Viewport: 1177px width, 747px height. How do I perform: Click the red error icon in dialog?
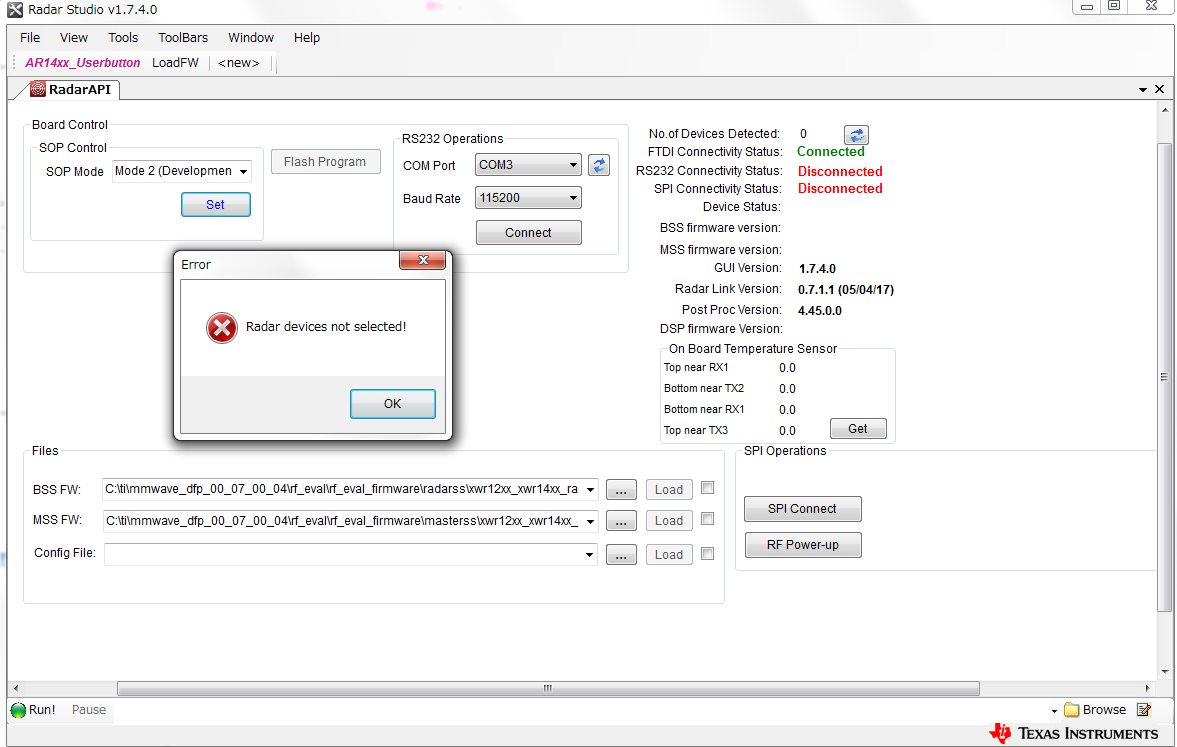222,328
